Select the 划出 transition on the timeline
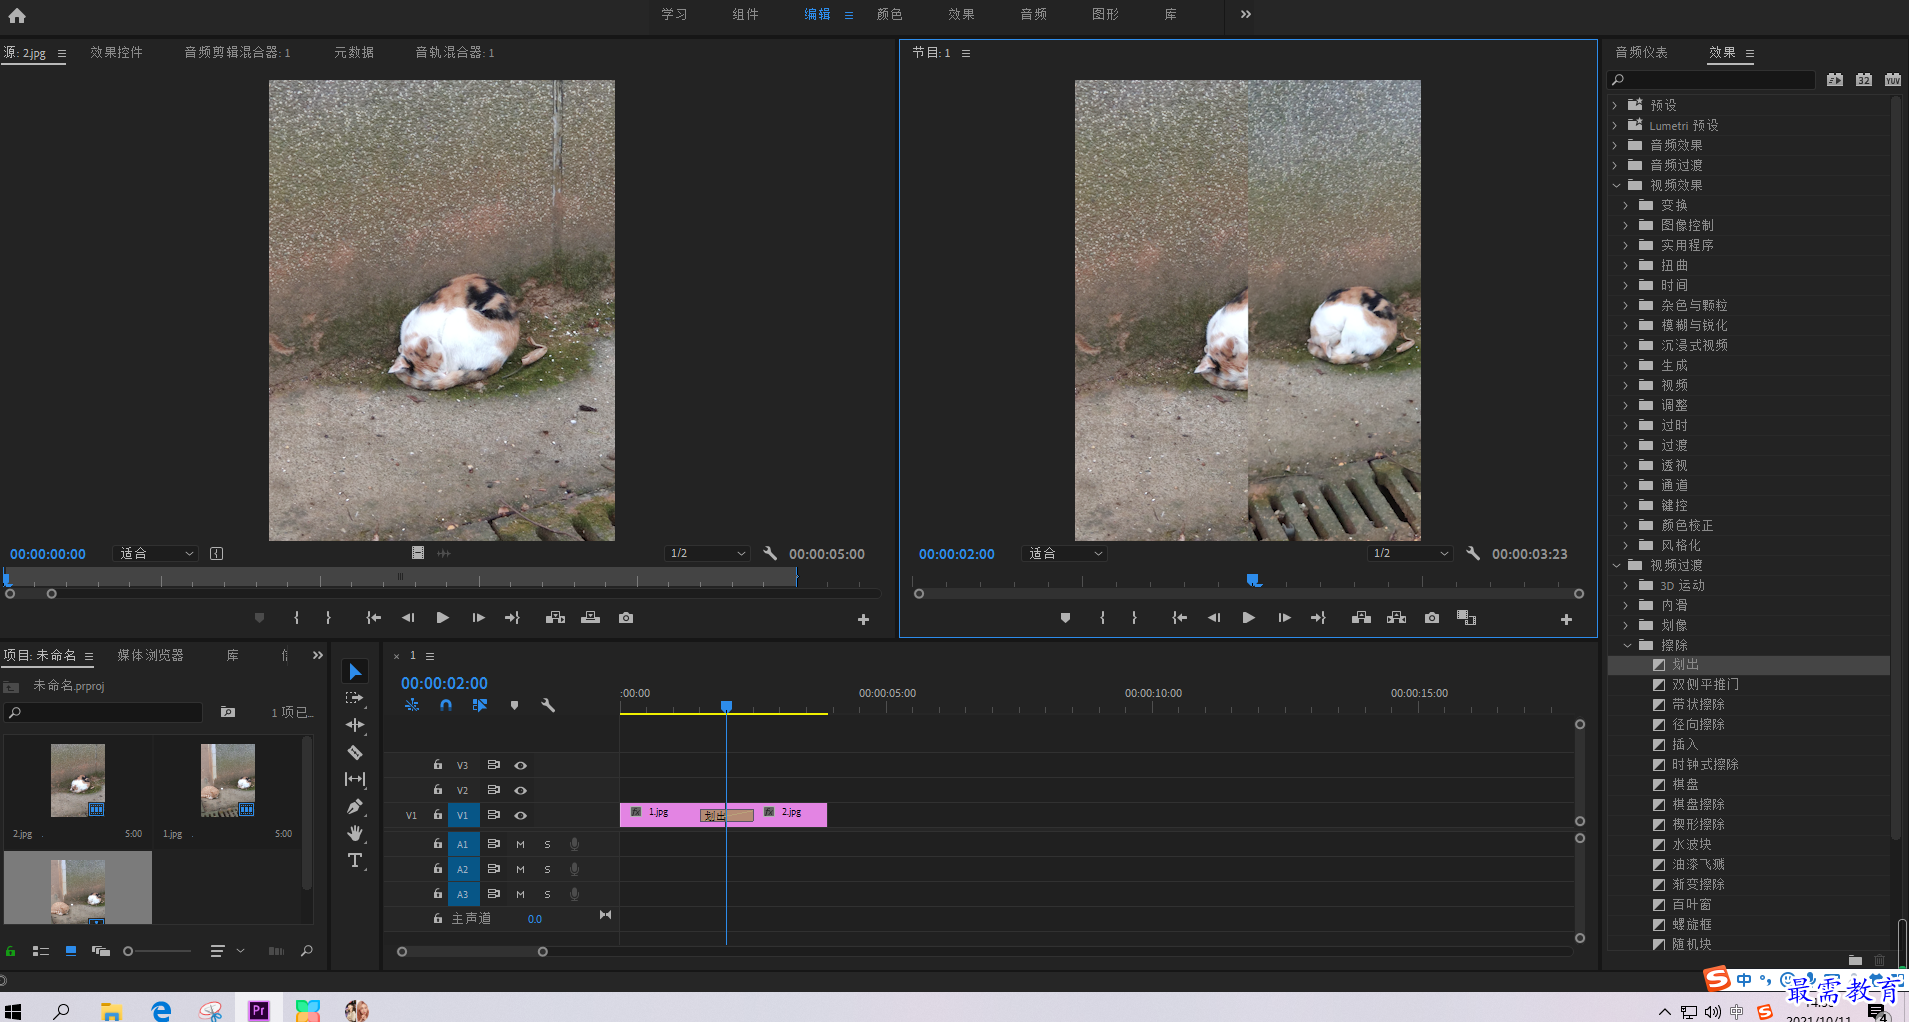1909x1022 pixels. pos(726,815)
